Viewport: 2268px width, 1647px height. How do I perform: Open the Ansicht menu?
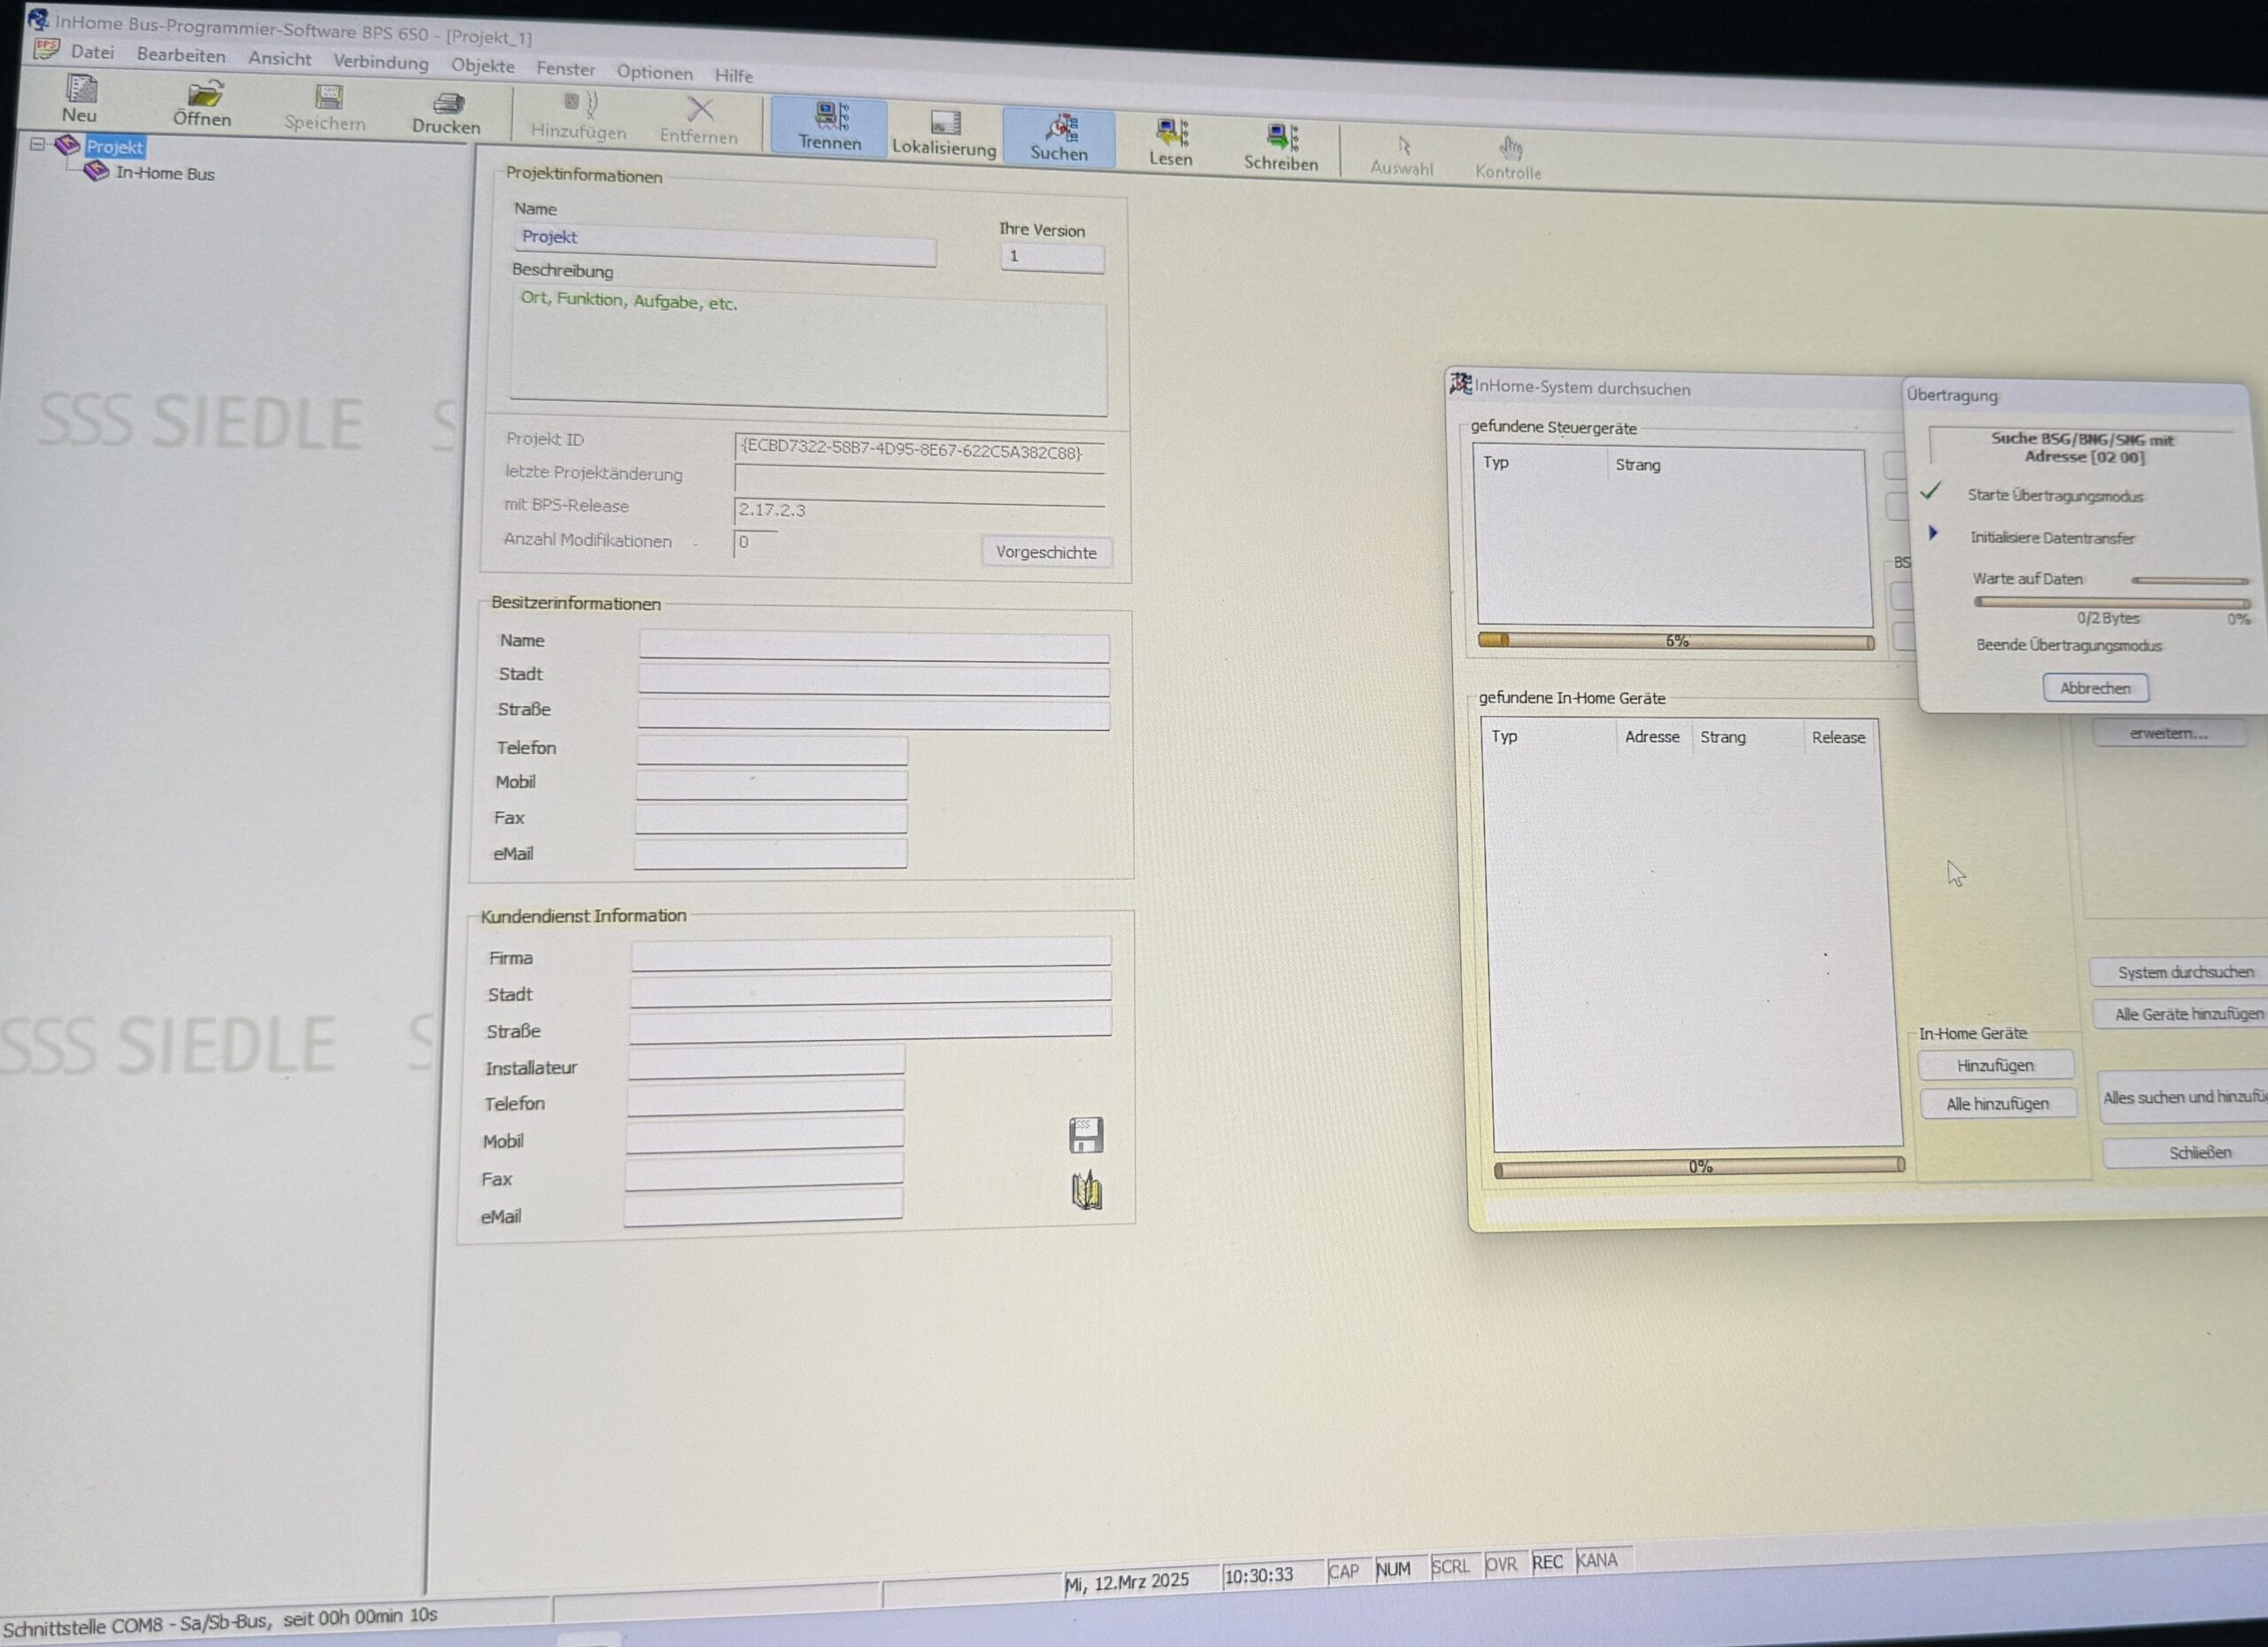[280, 59]
